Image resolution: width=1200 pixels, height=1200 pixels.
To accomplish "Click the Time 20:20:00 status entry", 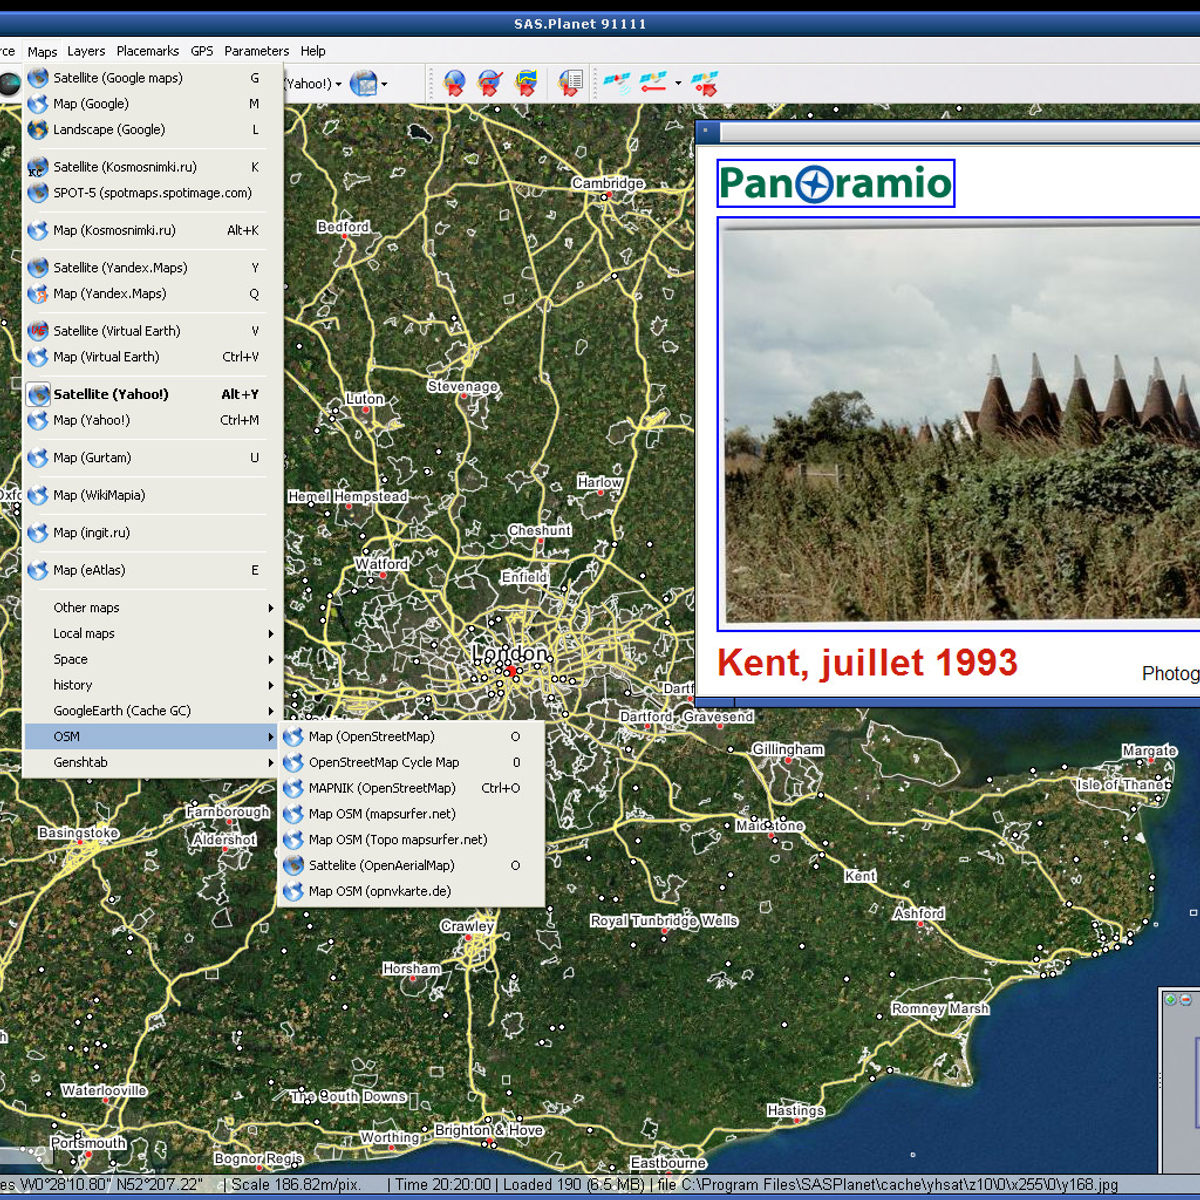I will pyautogui.click(x=443, y=1185).
